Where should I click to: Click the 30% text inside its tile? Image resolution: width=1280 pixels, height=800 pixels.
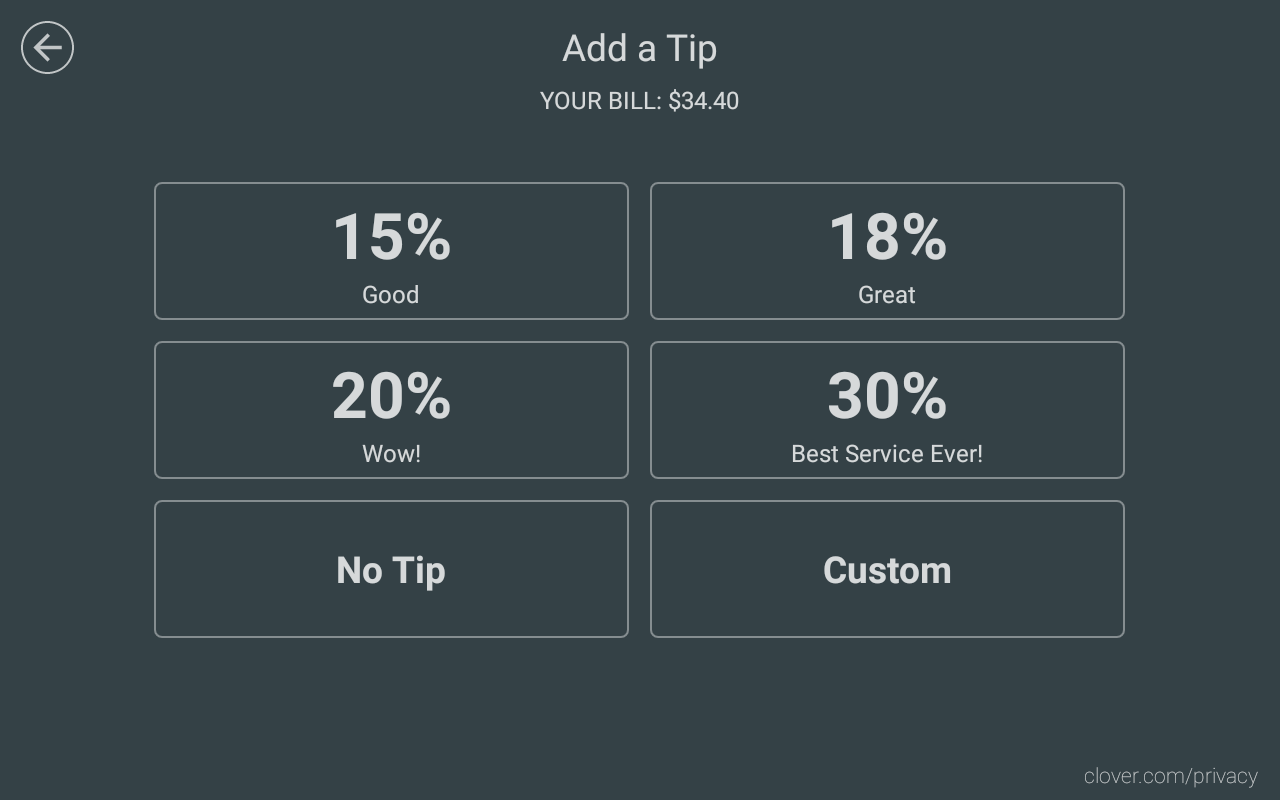click(887, 396)
